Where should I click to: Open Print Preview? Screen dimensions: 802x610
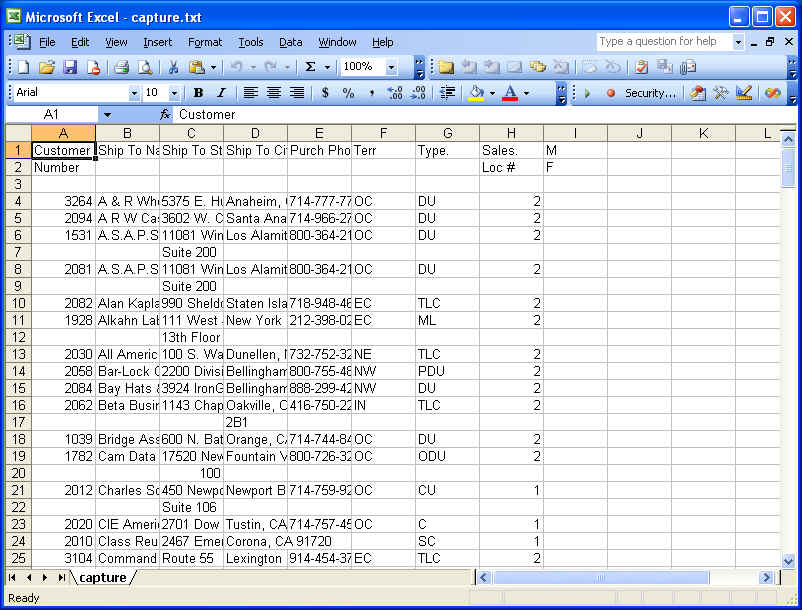[145, 67]
